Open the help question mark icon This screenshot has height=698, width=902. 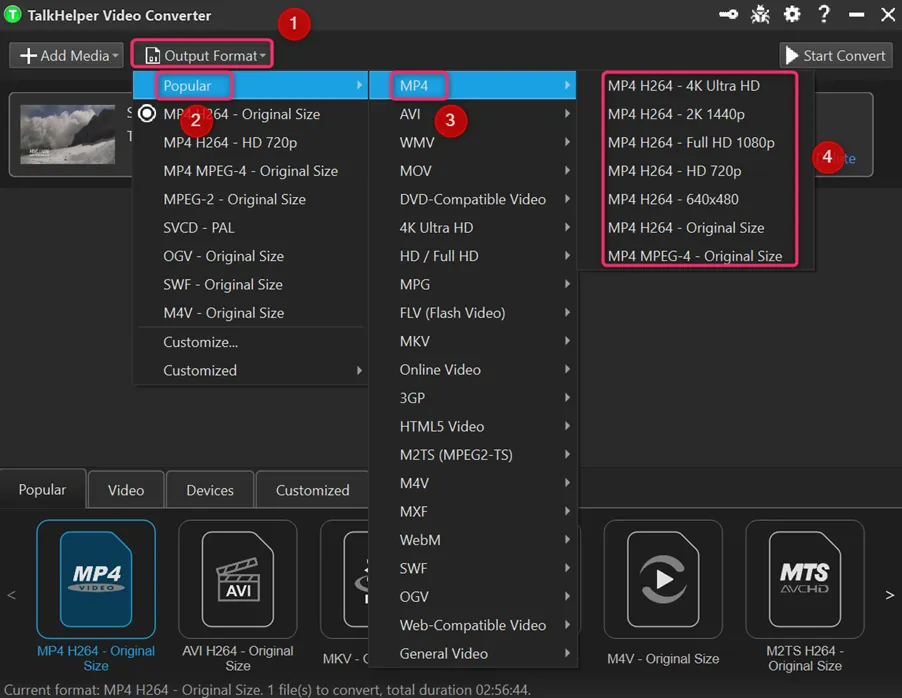tap(824, 14)
